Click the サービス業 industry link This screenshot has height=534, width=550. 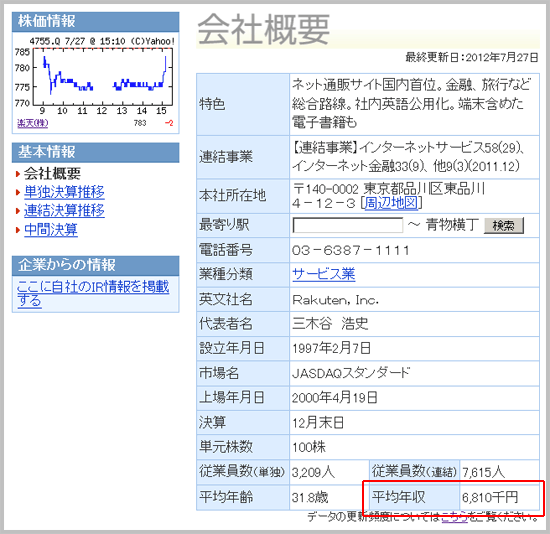pyautogui.click(x=323, y=274)
